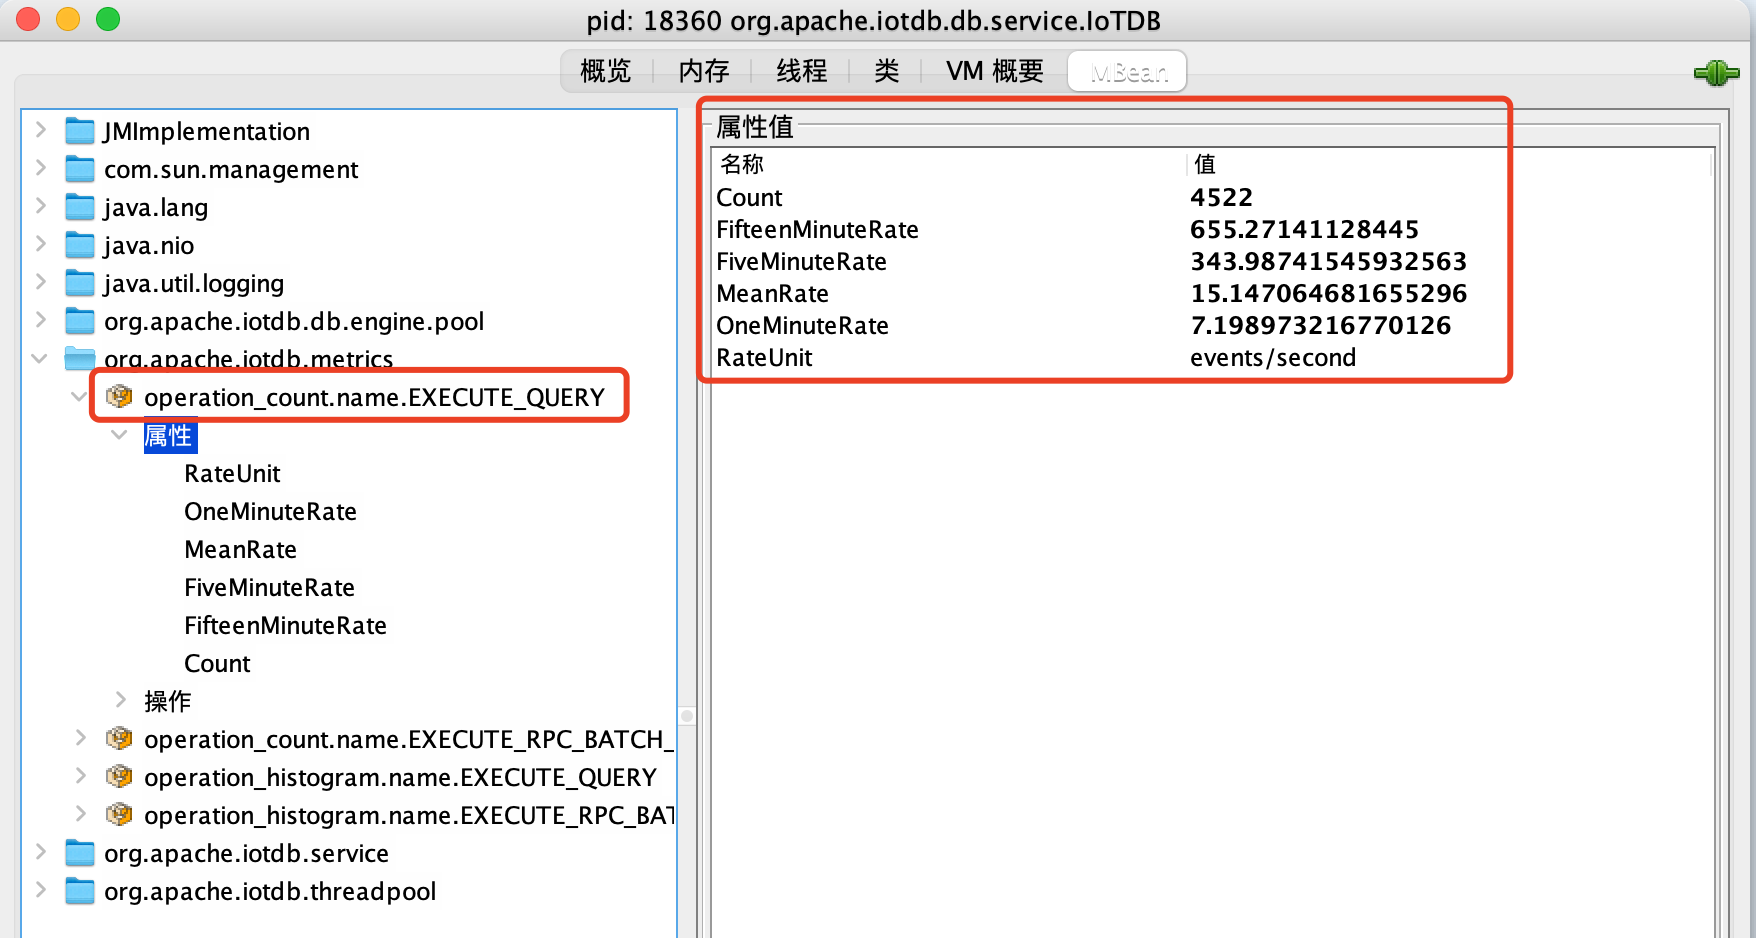Click the MeanRate name cell in table
The height and width of the screenshot is (938, 1756).
tap(772, 294)
